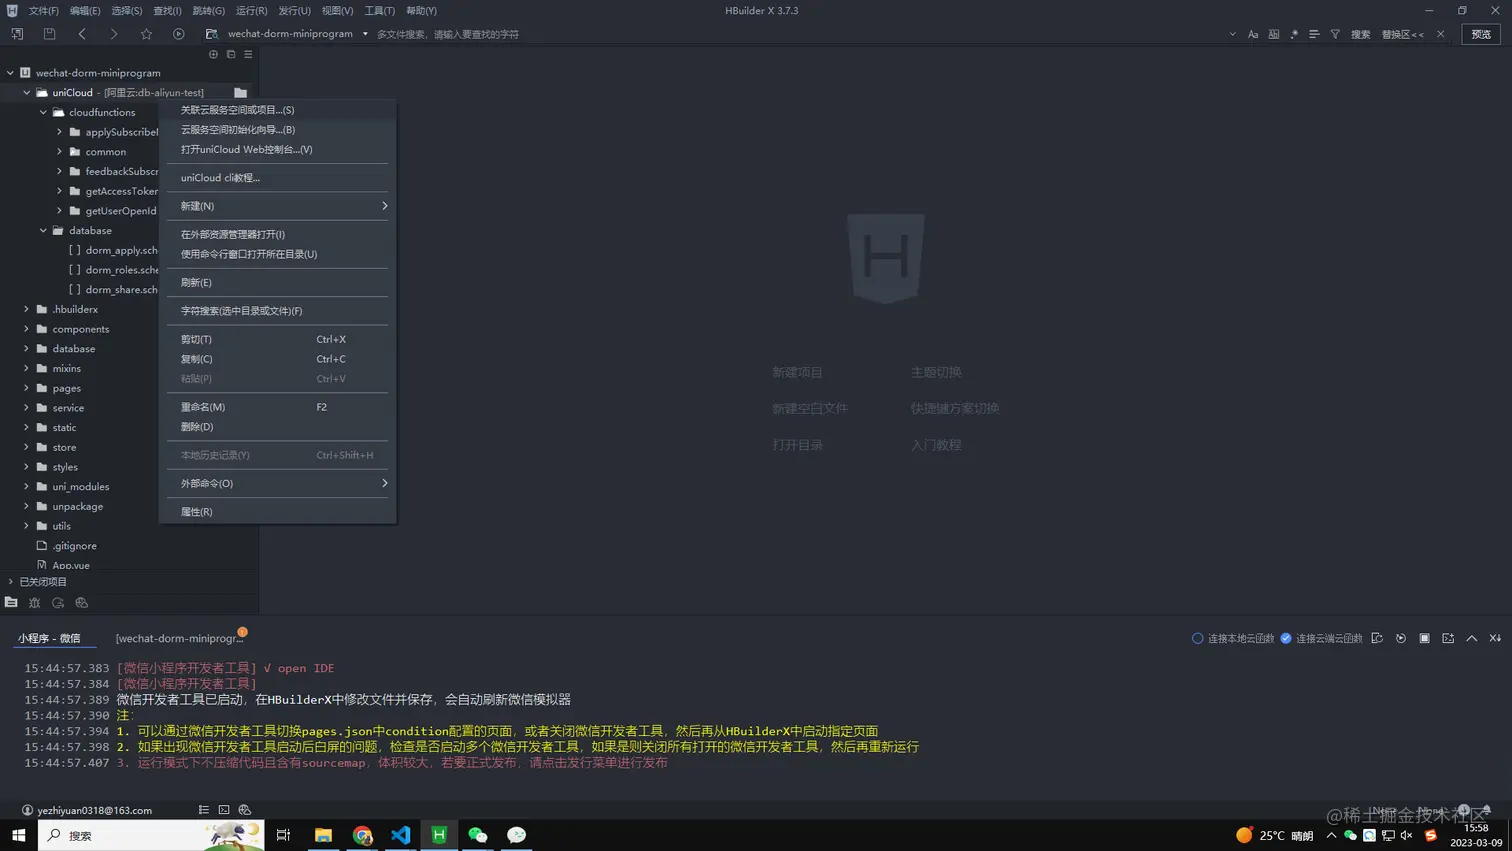This screenshot has height=851, width=1512.
Task: Select 关联云服务空间或项目 in context menu
Action: pyautogui.click(x=277, y=110)
